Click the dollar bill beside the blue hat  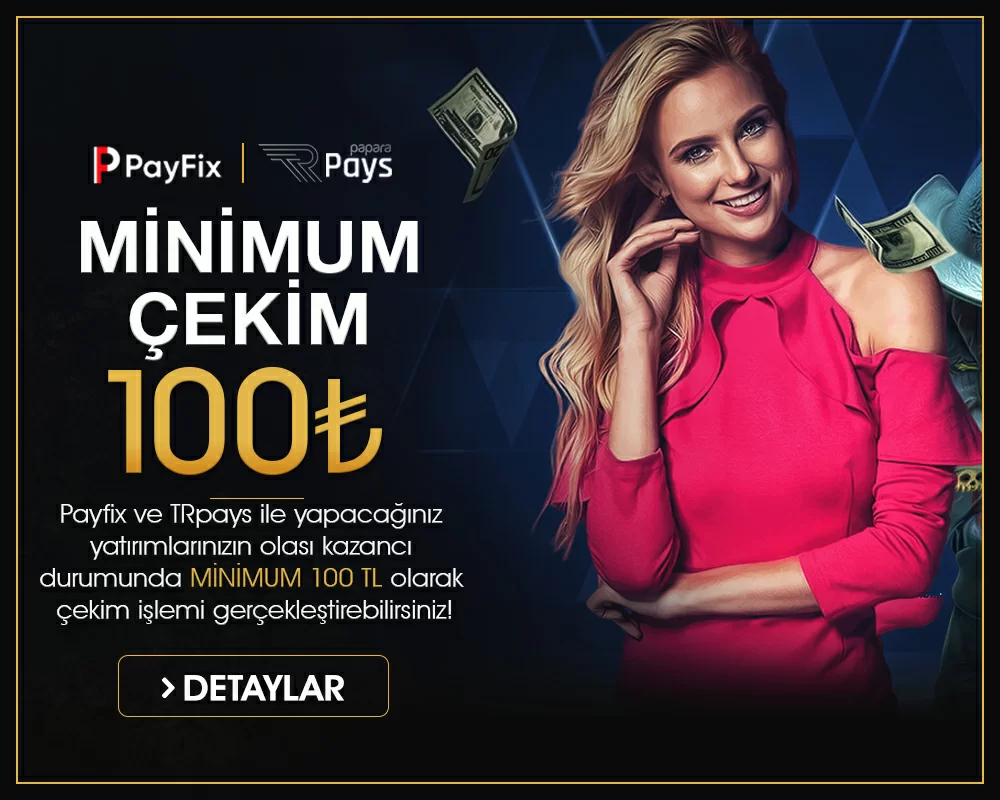click(x=892, y=235)
